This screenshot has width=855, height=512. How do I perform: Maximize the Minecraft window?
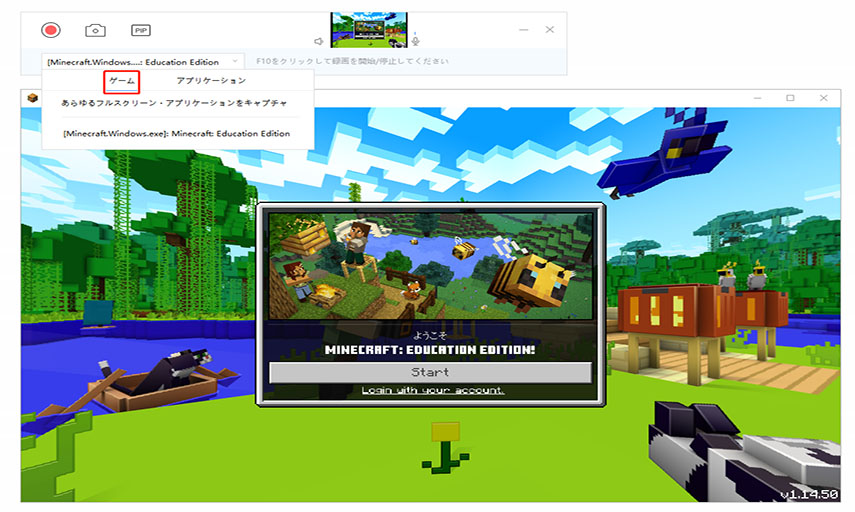(x=790, y=98)
